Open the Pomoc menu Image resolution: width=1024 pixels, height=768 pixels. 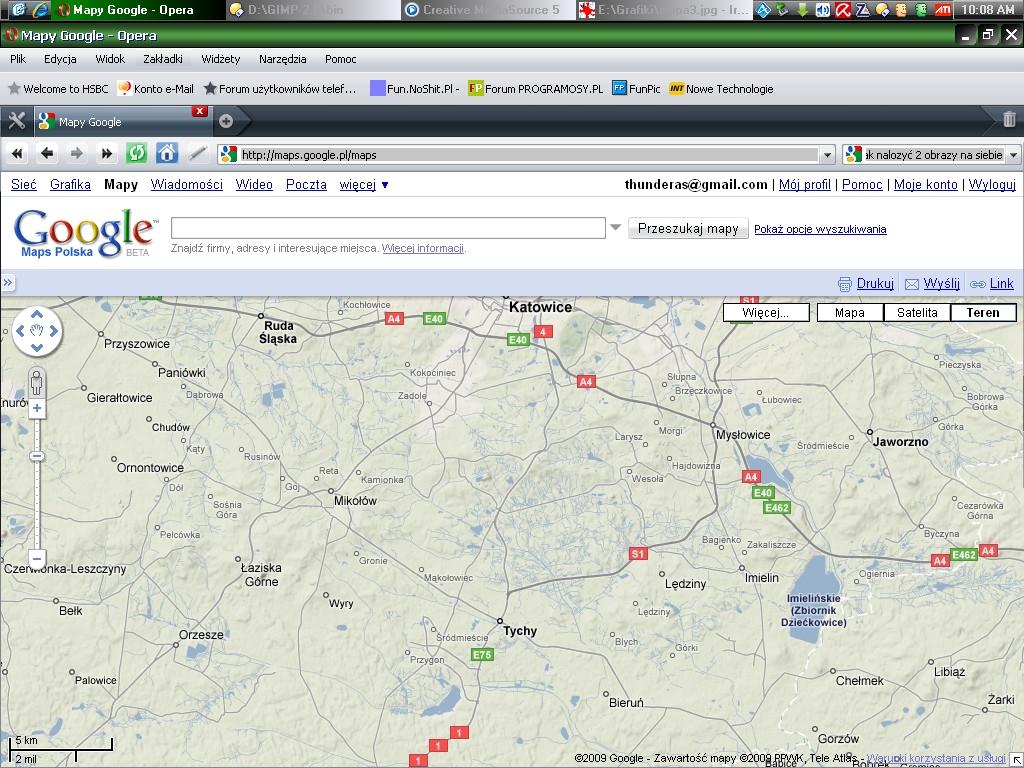pos(341,59)
